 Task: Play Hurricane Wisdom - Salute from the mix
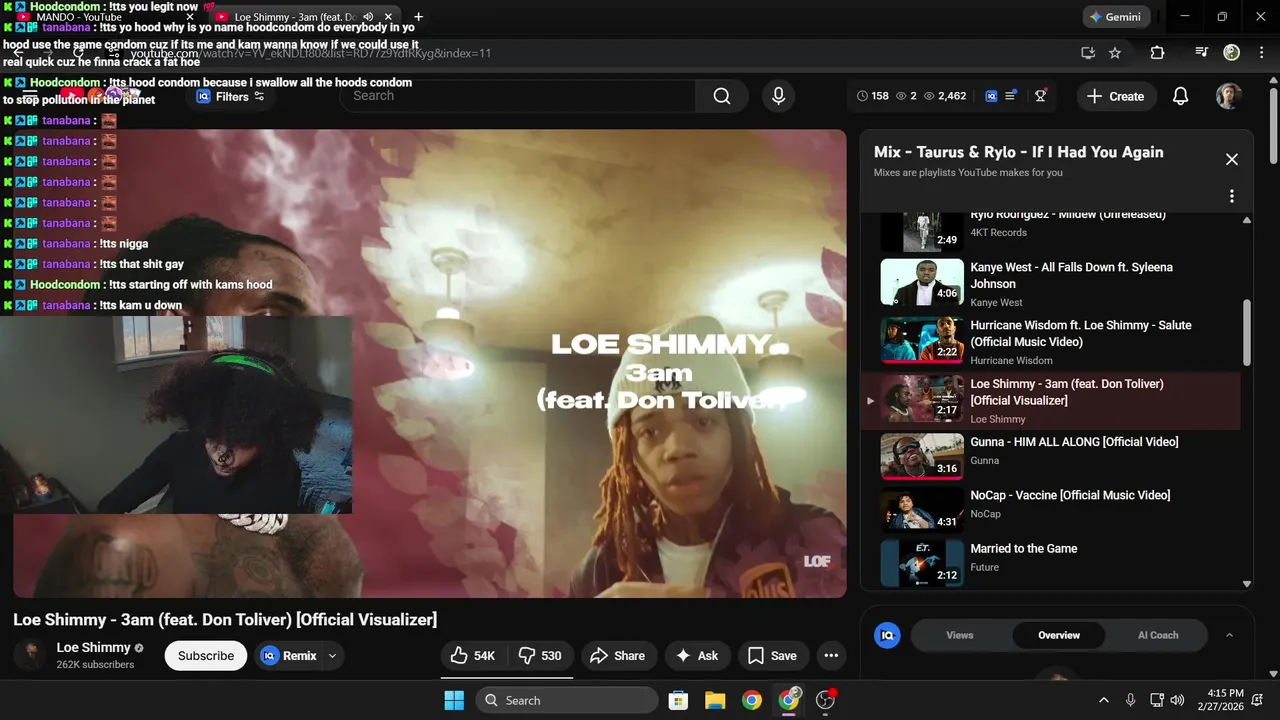coord(1050,342)
